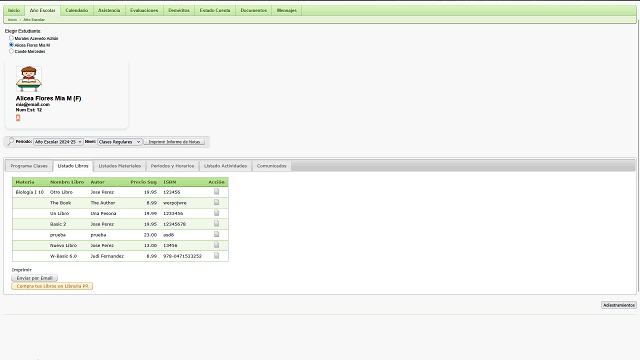The width and height of the screenshot is (640, 360).
Task: Click the Imprimir link below table
Action: click(x=21, y=270)
